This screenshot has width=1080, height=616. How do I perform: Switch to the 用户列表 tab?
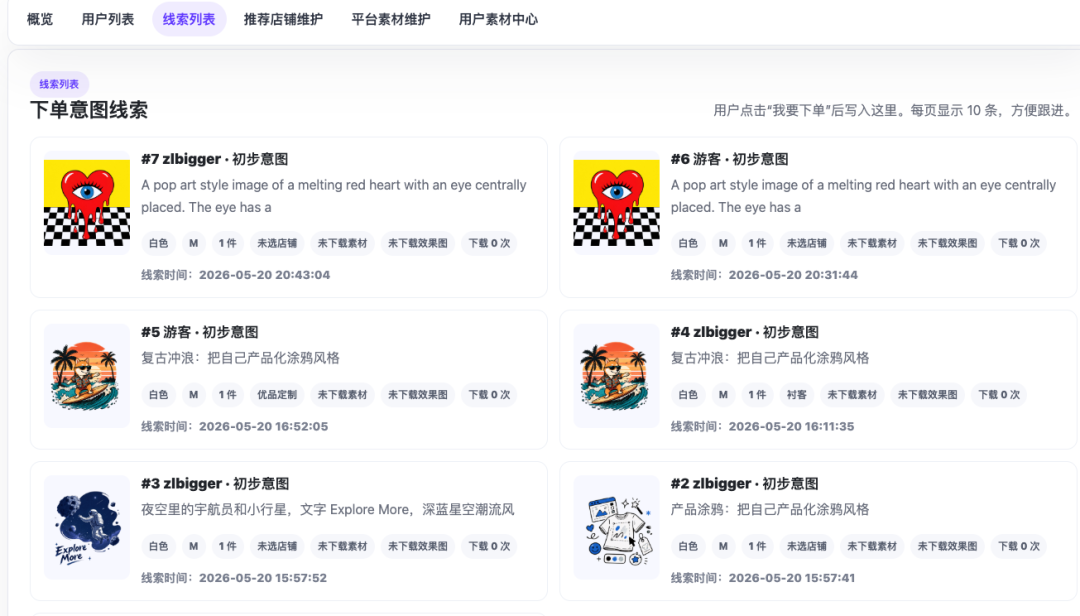(x=107, y=19)
